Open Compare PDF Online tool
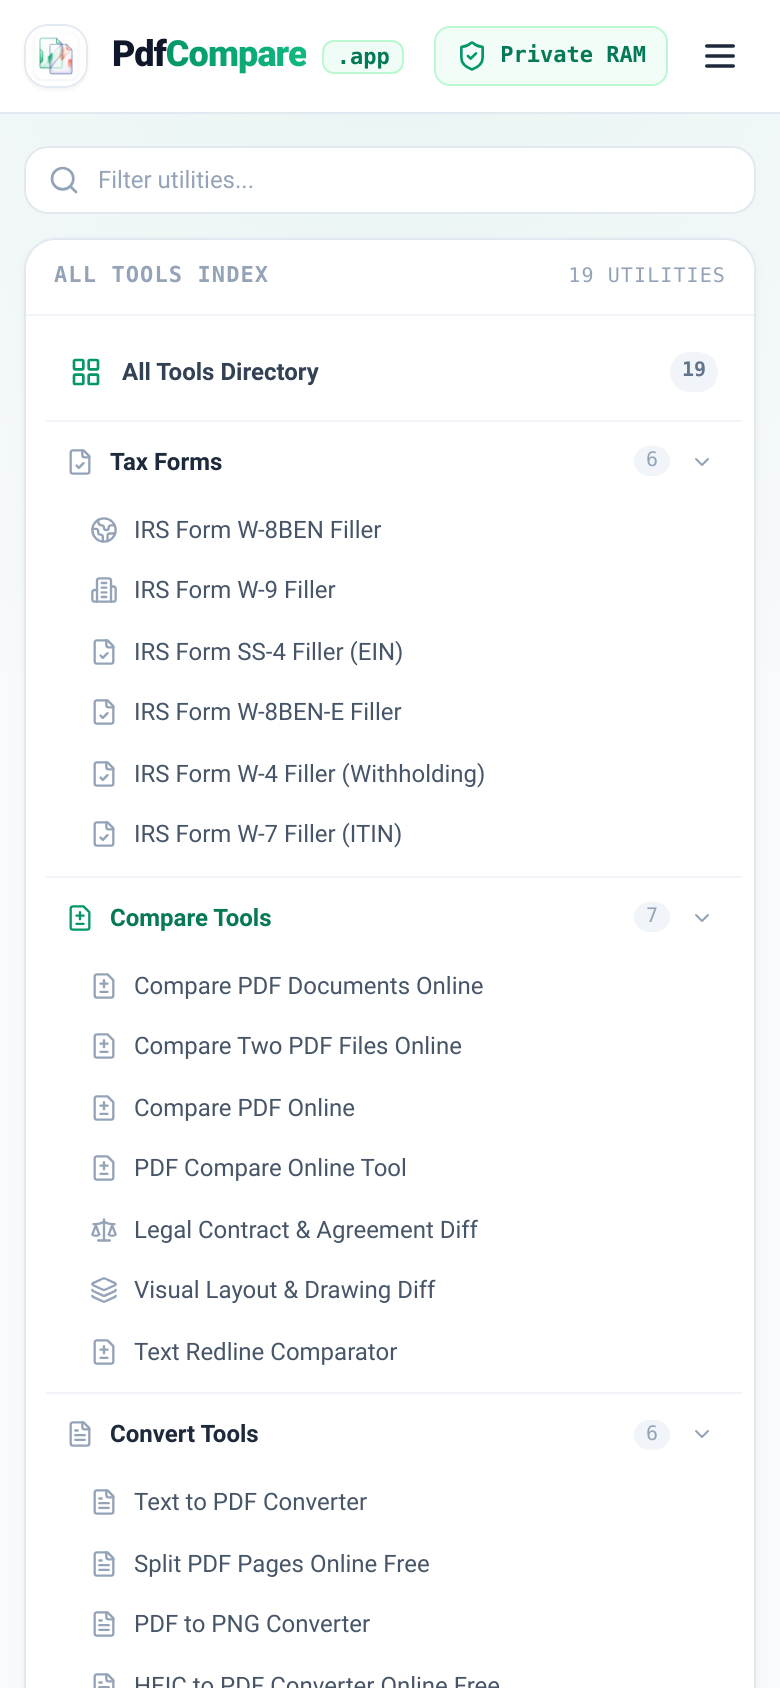 (x=245, y=1108)
